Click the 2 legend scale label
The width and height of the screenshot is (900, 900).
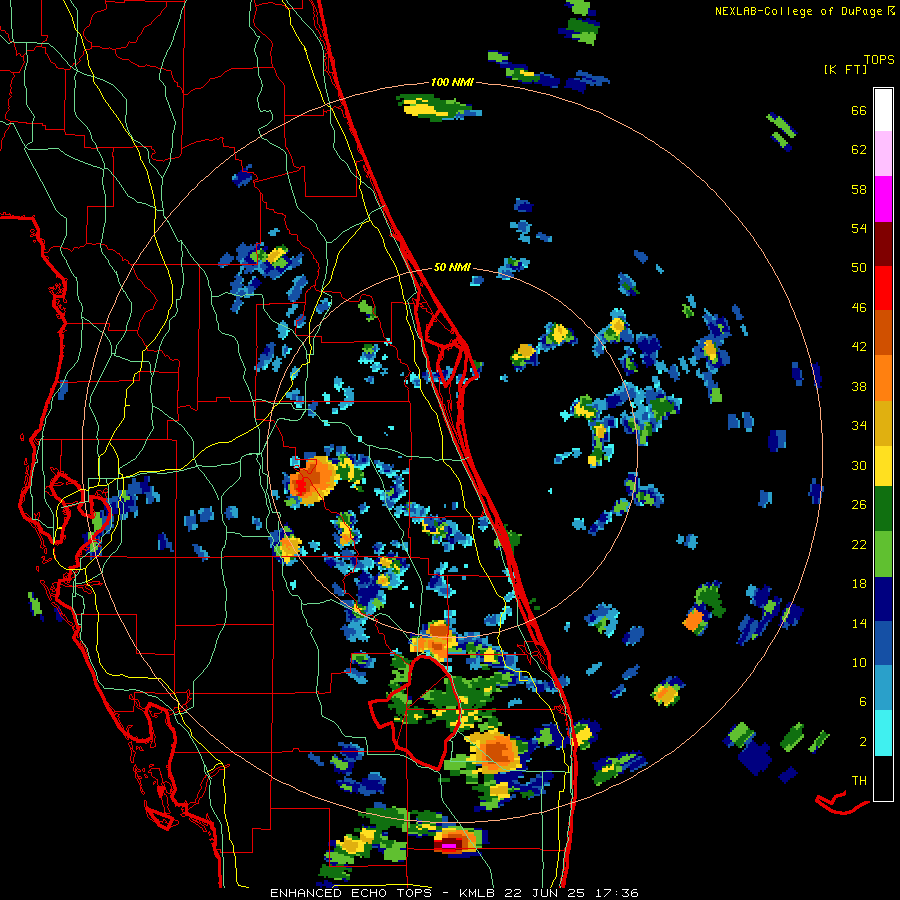[x=863, y=741]
